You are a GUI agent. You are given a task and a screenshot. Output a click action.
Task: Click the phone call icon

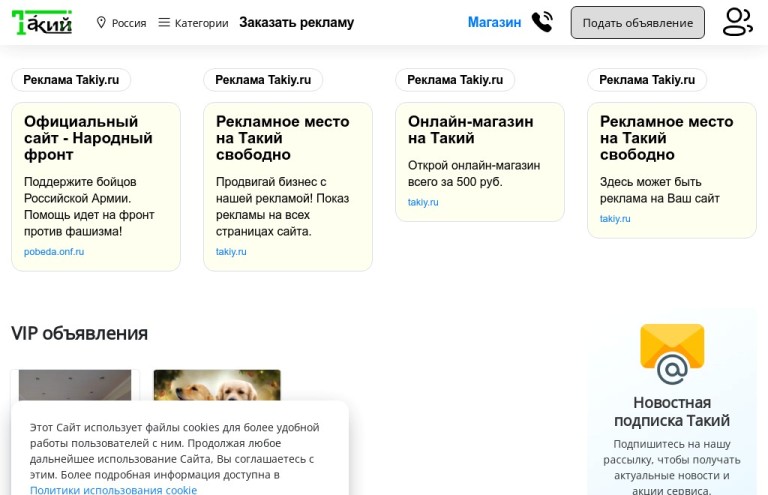(542, 22)
